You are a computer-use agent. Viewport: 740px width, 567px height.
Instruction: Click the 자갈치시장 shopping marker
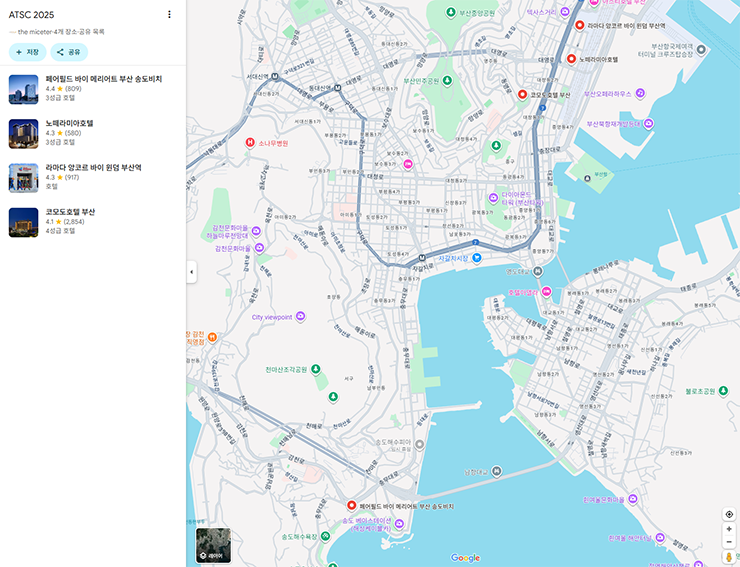click(477, 258)
